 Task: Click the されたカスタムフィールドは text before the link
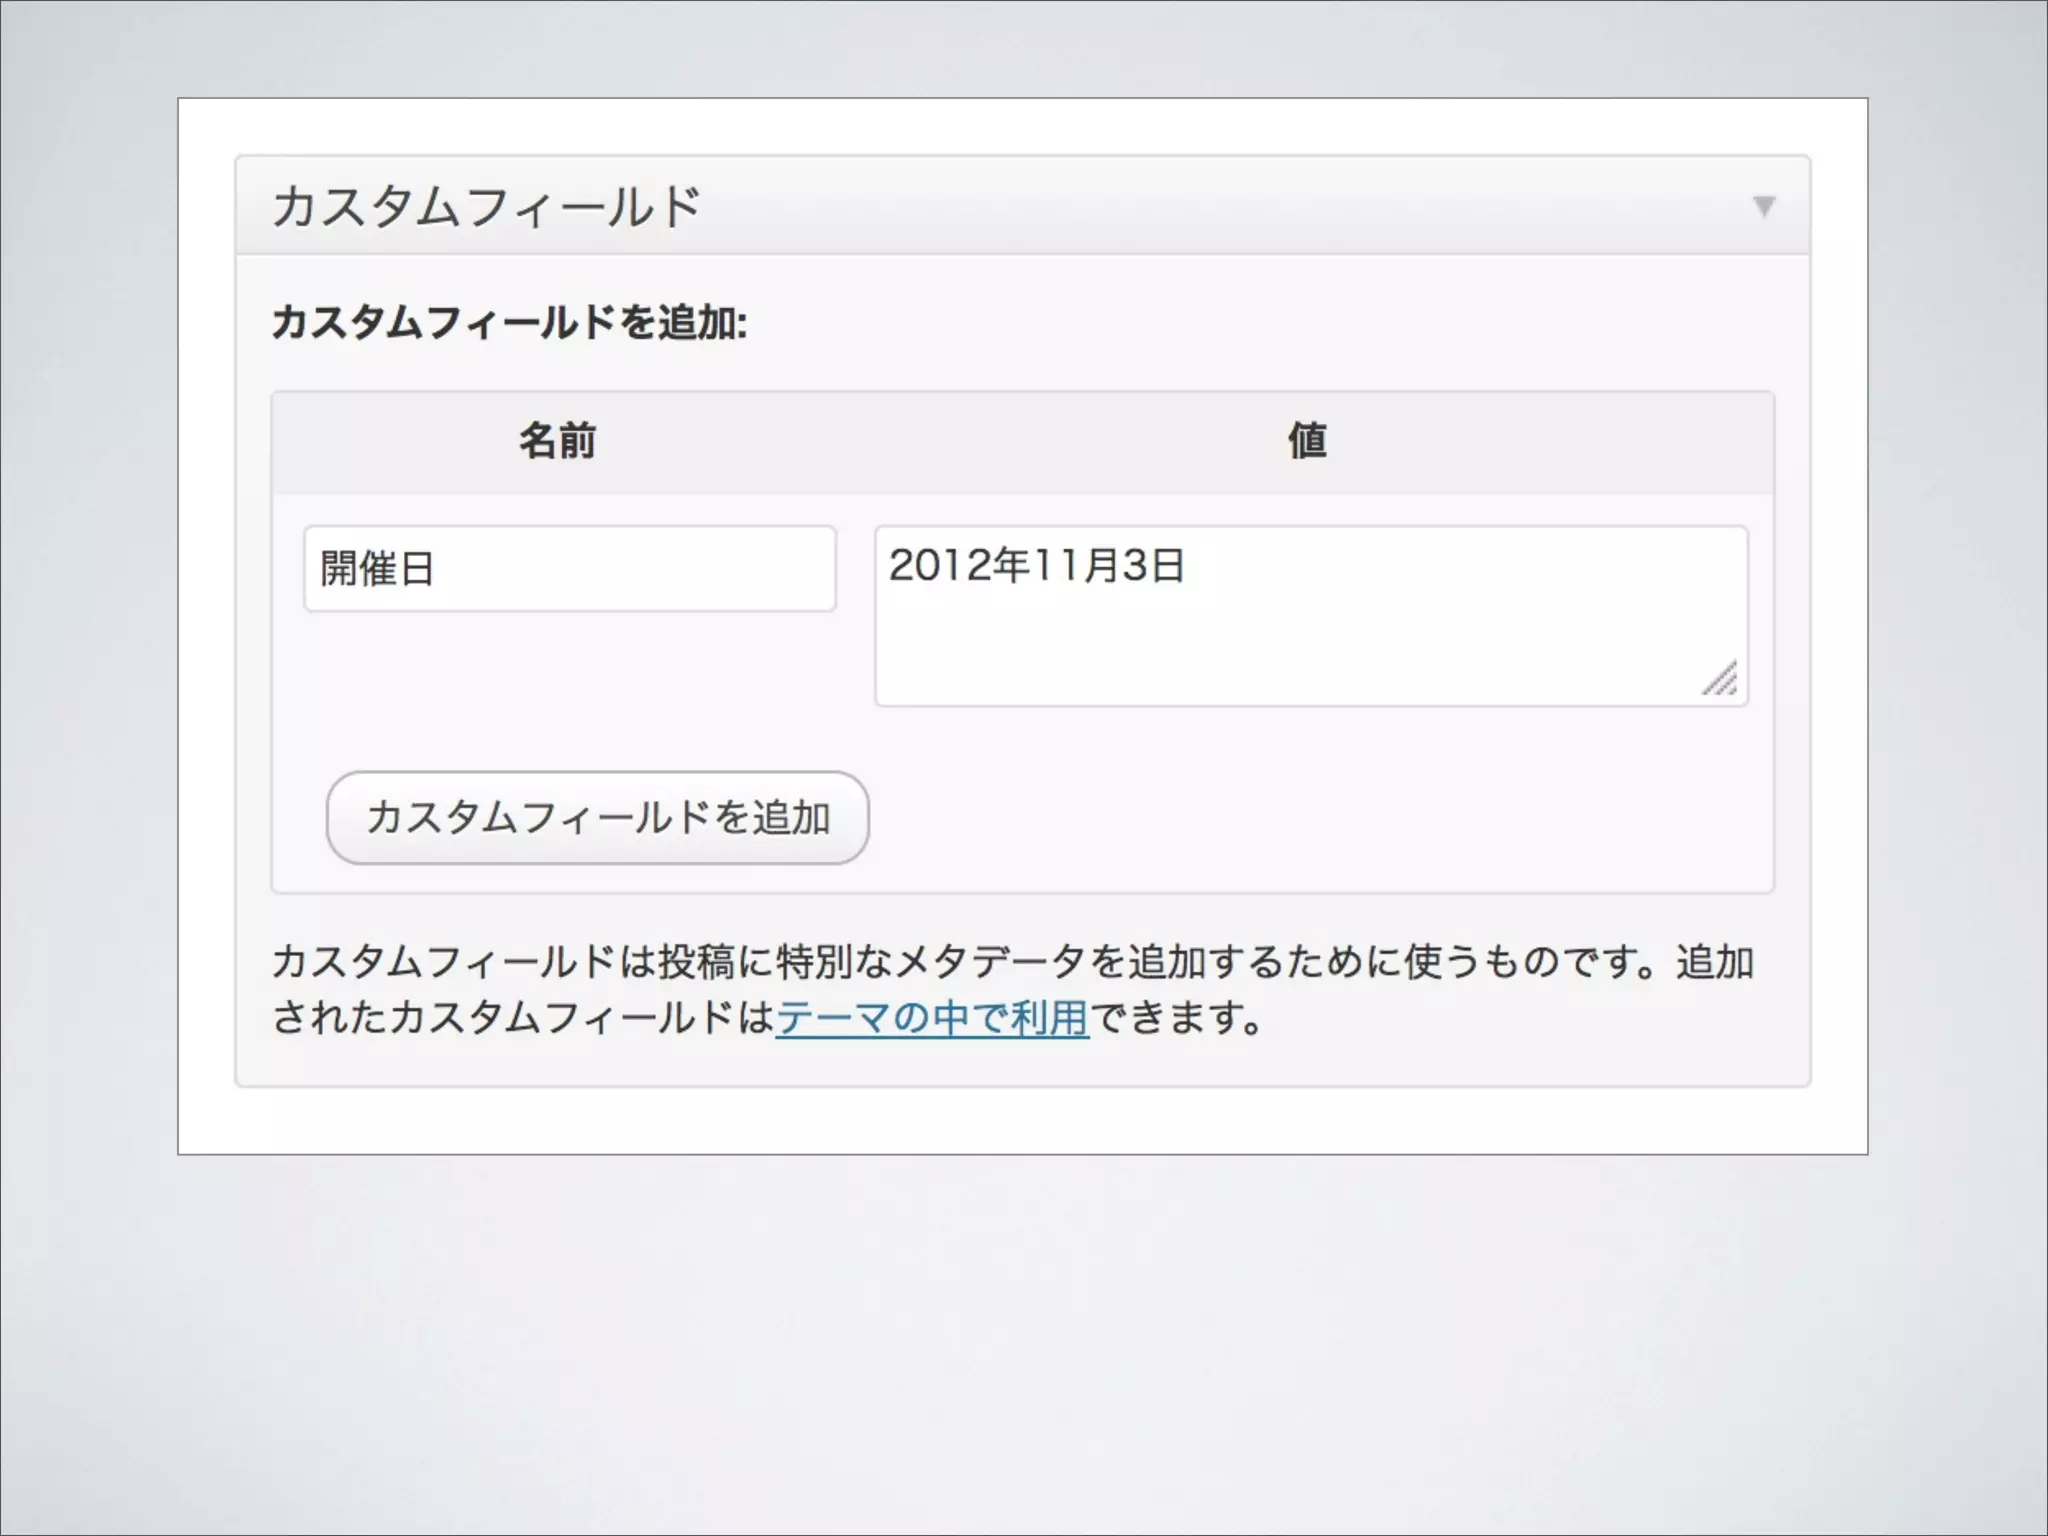coord(522,1018)
